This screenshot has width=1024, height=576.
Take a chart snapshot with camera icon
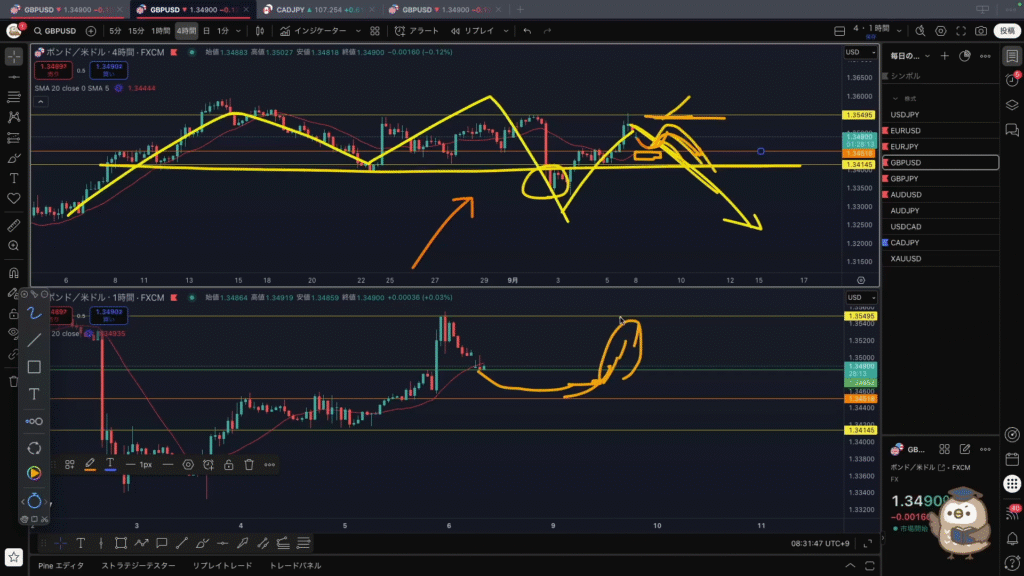coord(981,31)
